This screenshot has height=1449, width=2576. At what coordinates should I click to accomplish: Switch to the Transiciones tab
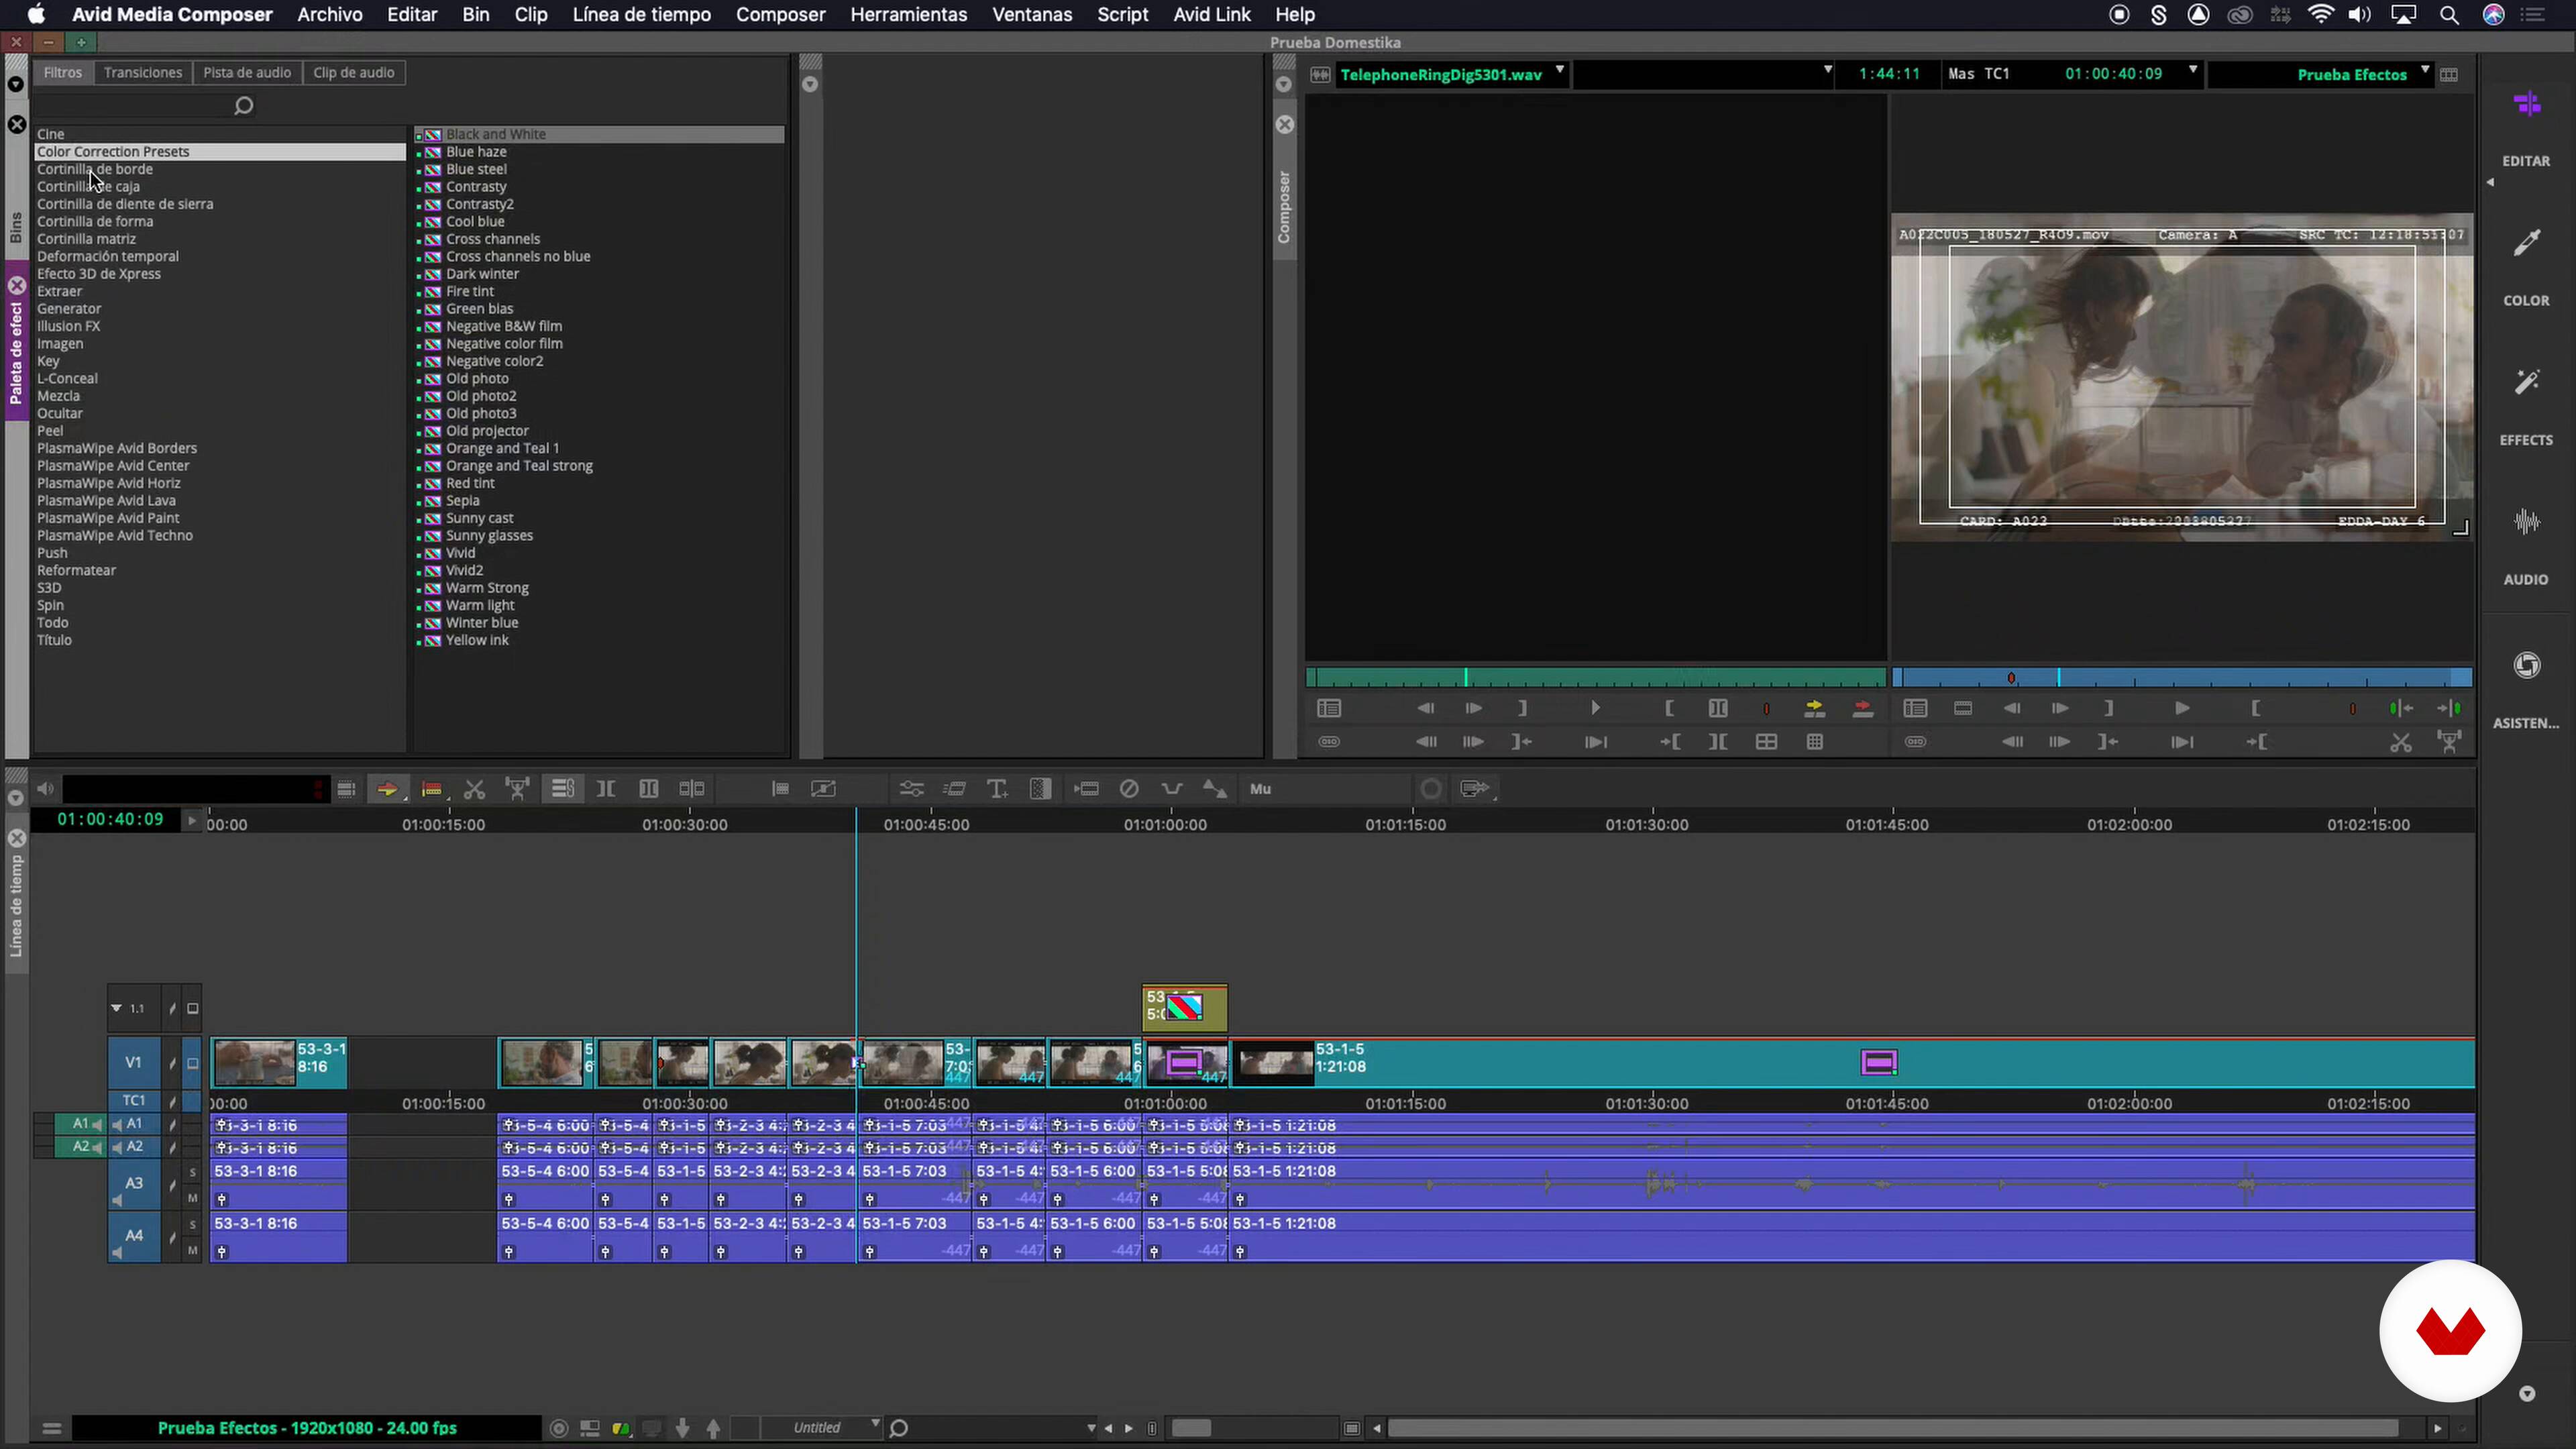143,73
